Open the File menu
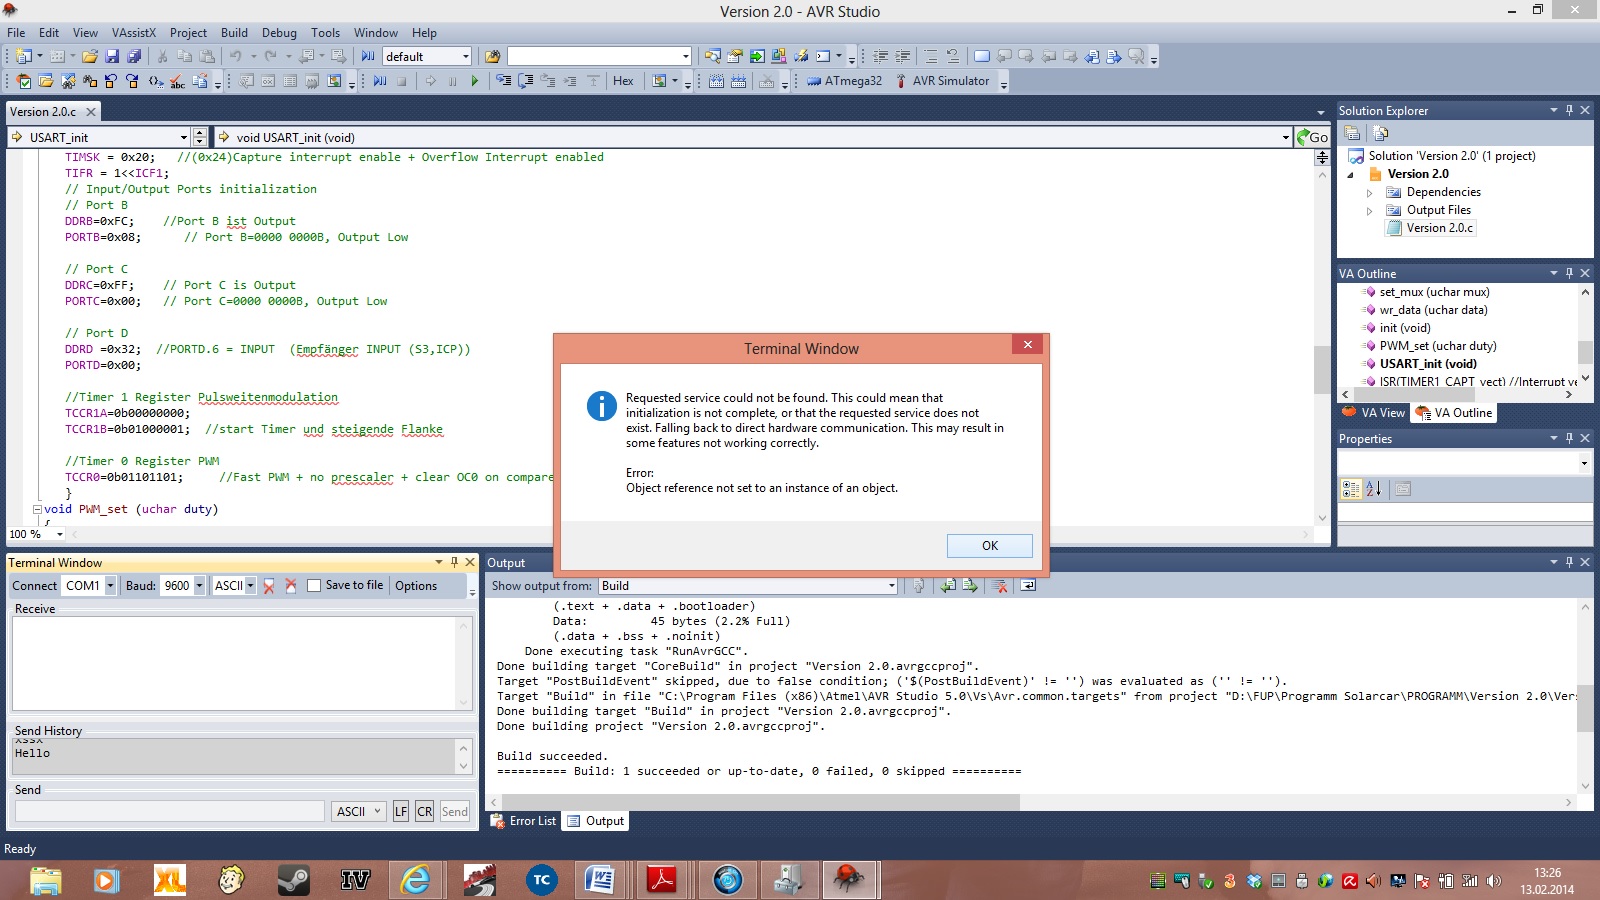Screen dimensions: 1600x900 click(16, 32)
